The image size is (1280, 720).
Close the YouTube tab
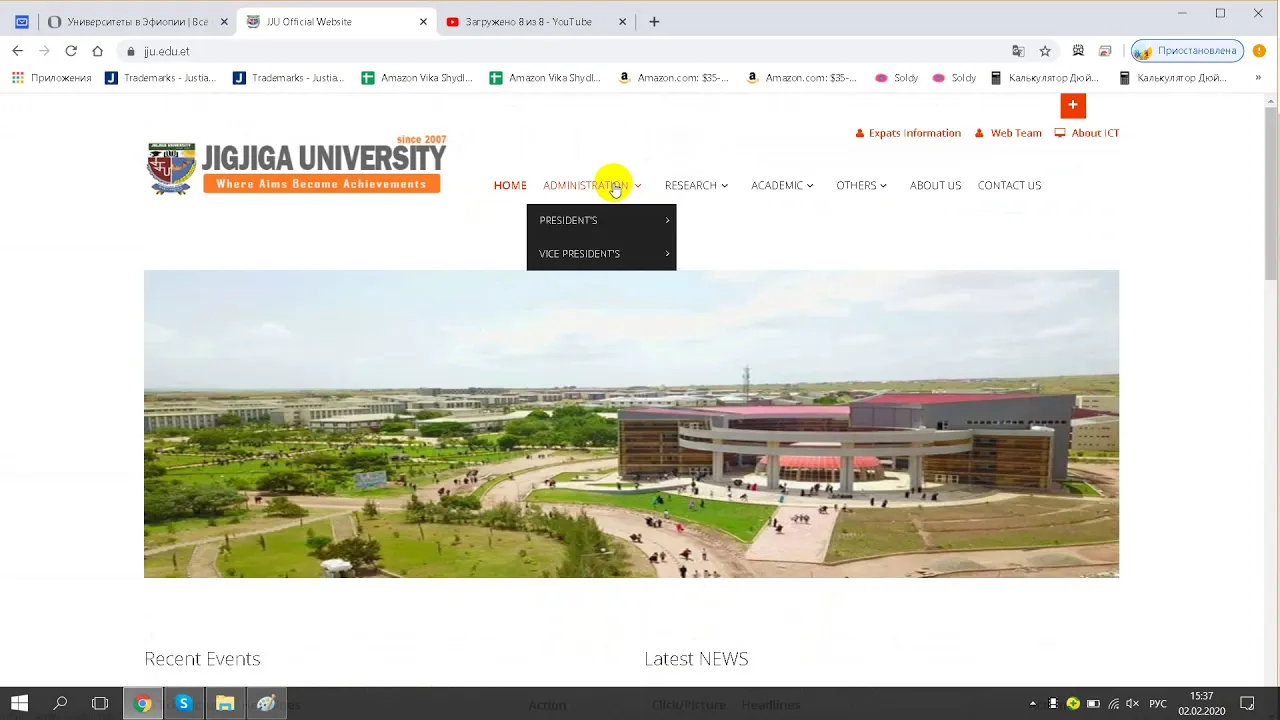pos(623,21)
